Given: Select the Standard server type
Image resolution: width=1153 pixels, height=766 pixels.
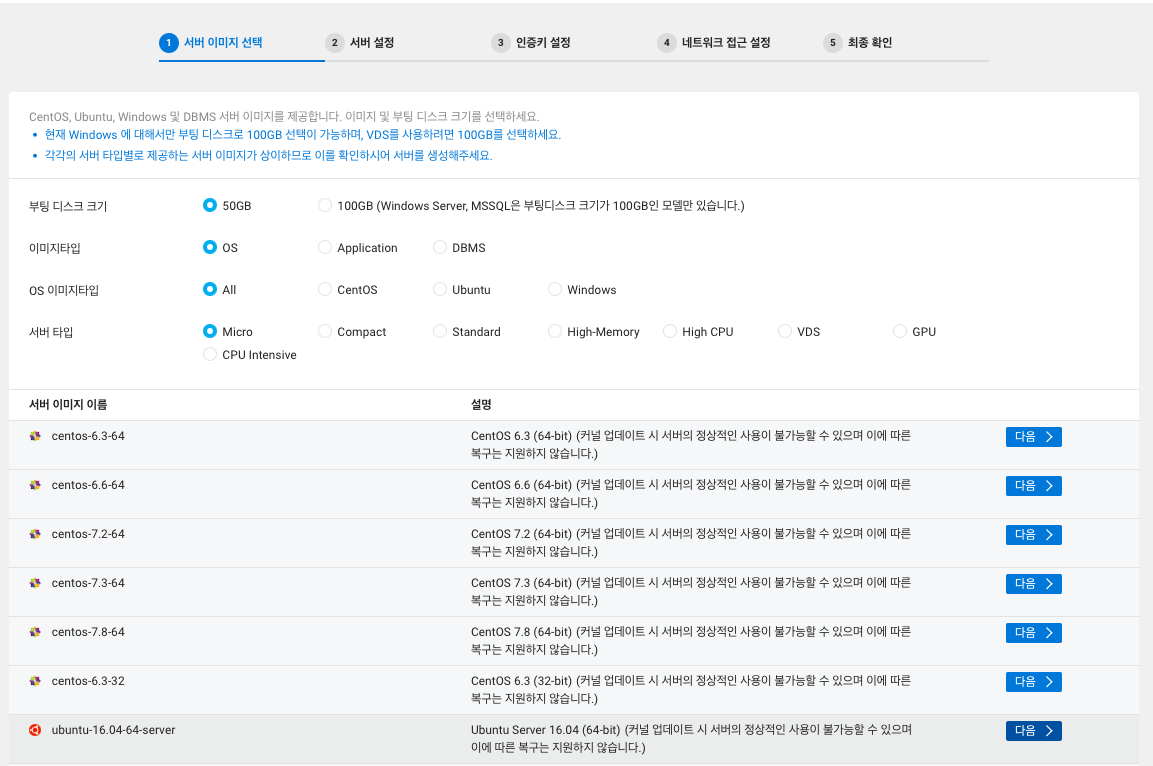Looking at the screenshot, I should point(440,332).
